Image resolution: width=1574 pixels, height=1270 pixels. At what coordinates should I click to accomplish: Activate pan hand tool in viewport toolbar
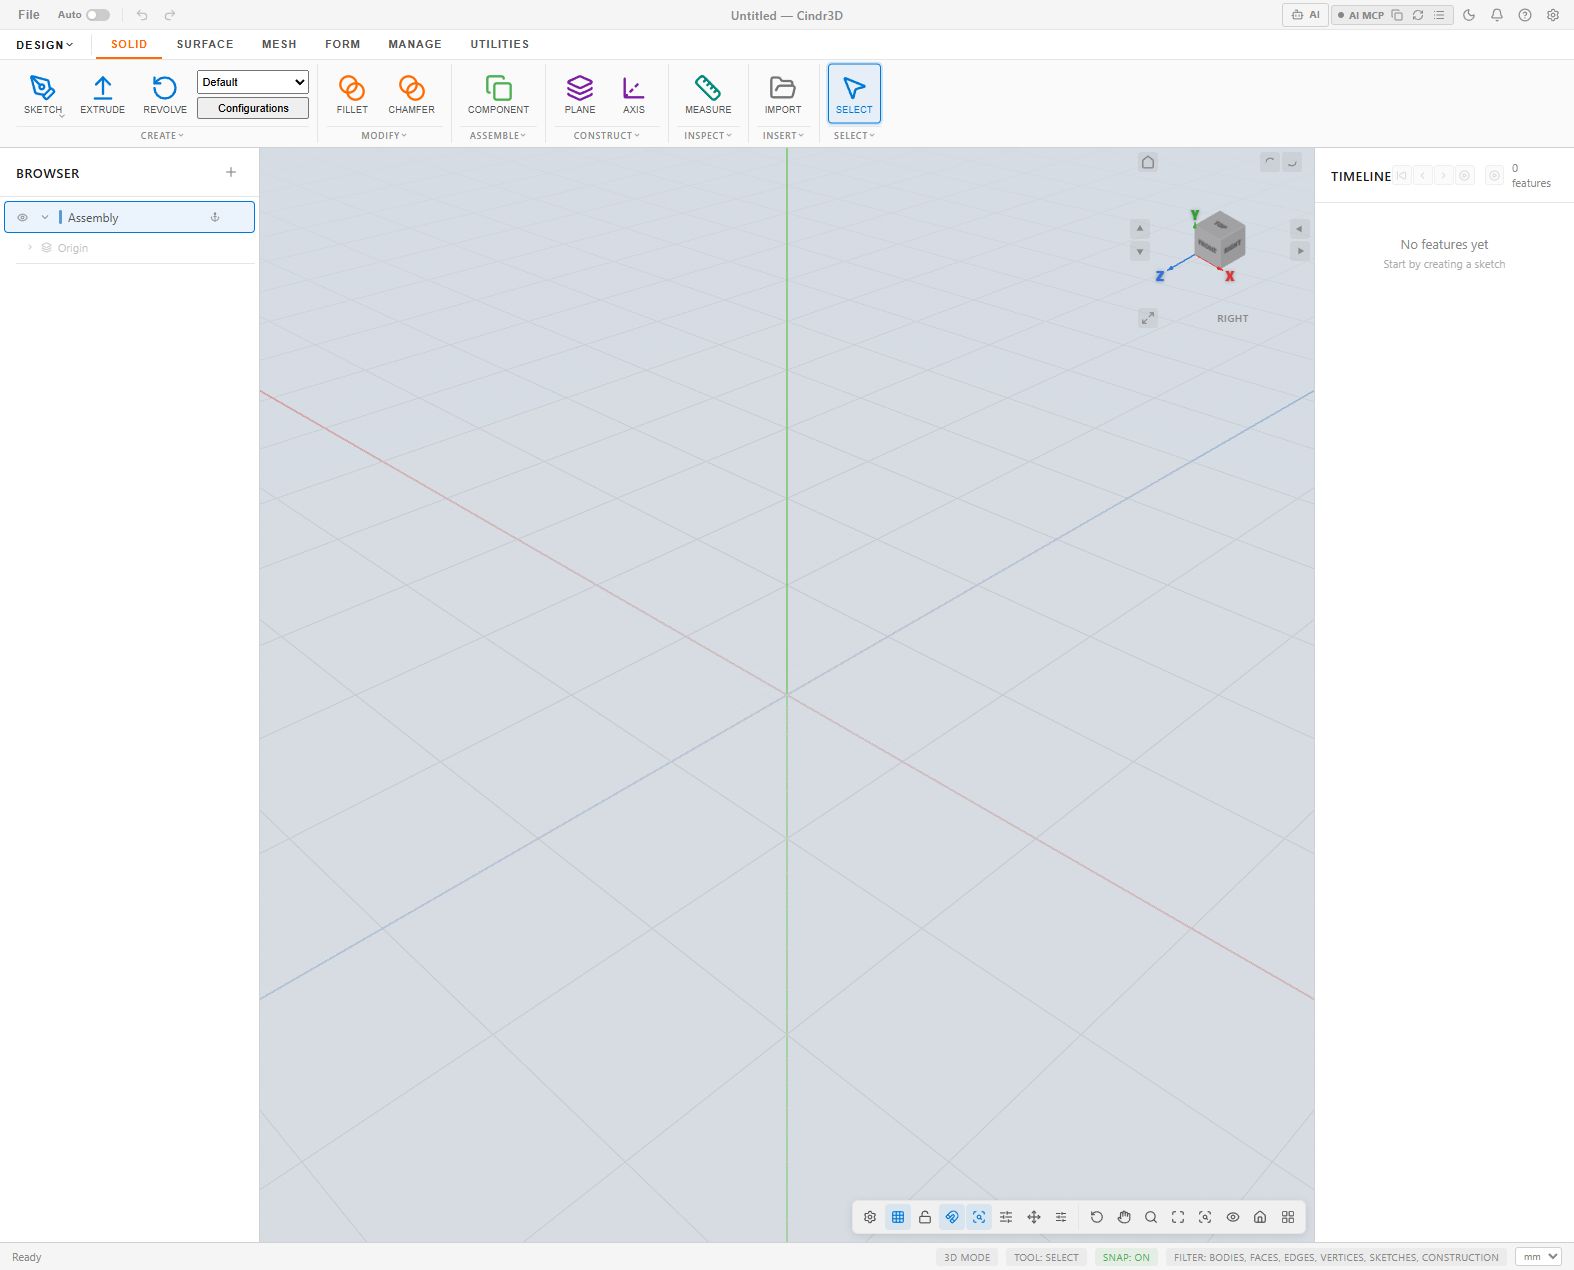pos(1124,1217)
